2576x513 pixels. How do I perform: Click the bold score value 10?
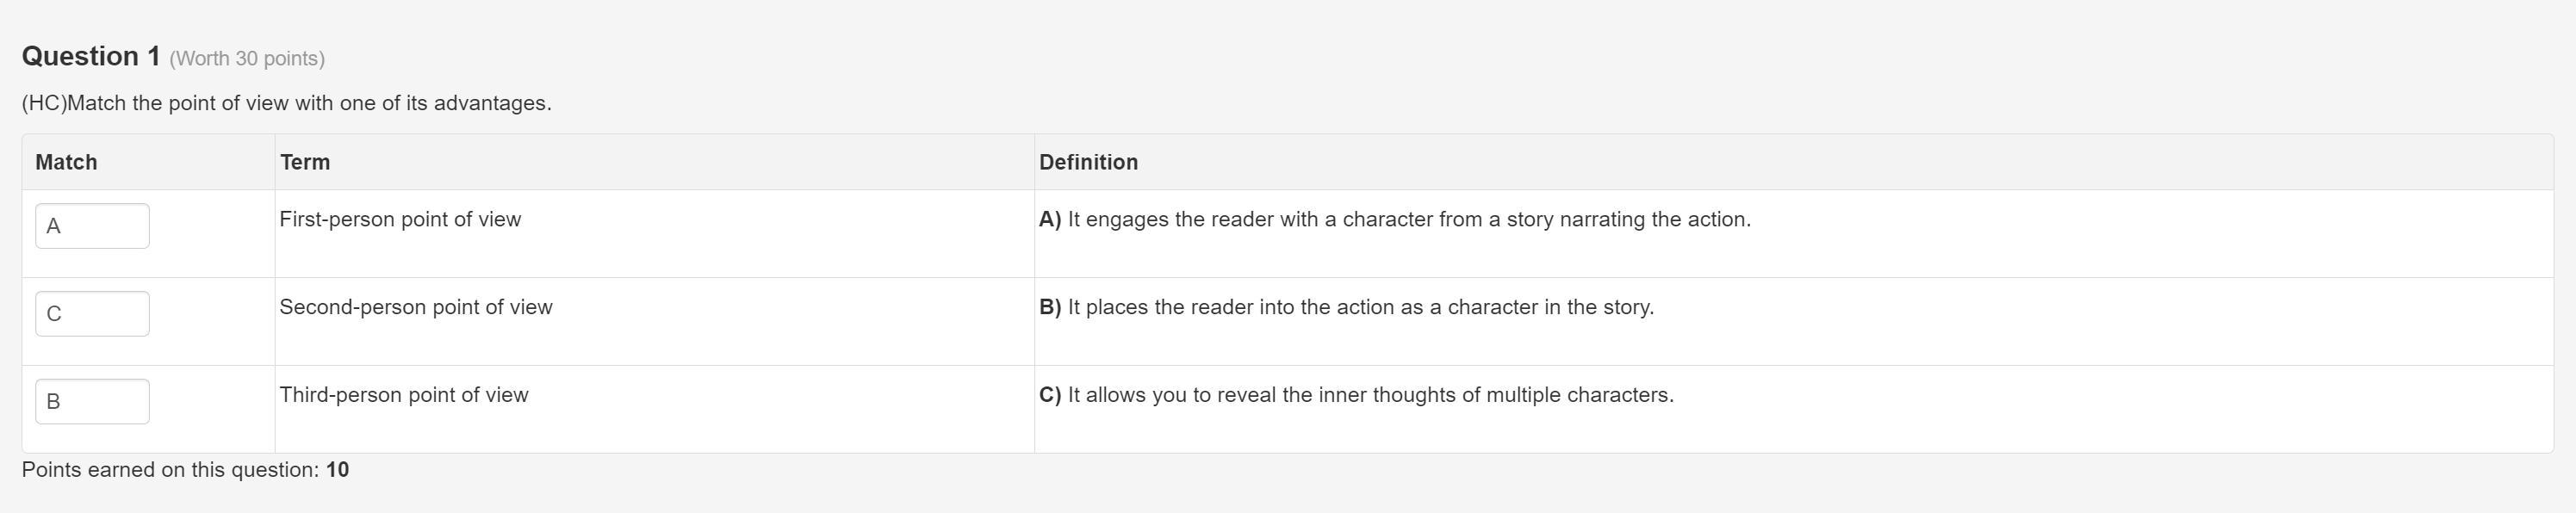coord(337,470)
